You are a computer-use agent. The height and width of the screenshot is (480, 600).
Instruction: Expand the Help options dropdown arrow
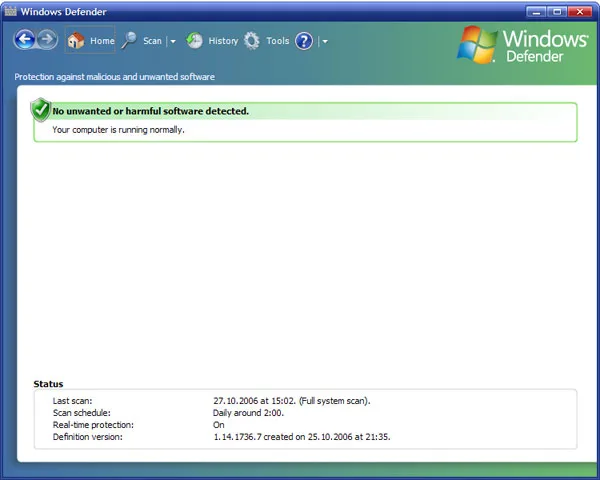(x=325, y=41)
